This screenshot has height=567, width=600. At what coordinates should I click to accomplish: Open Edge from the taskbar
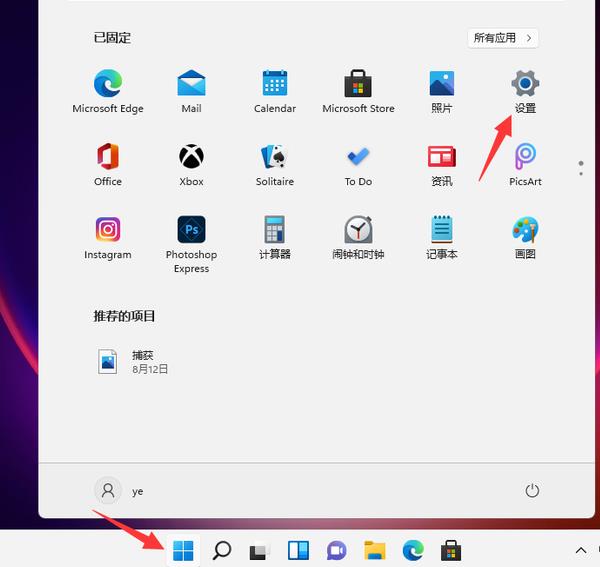413,551
